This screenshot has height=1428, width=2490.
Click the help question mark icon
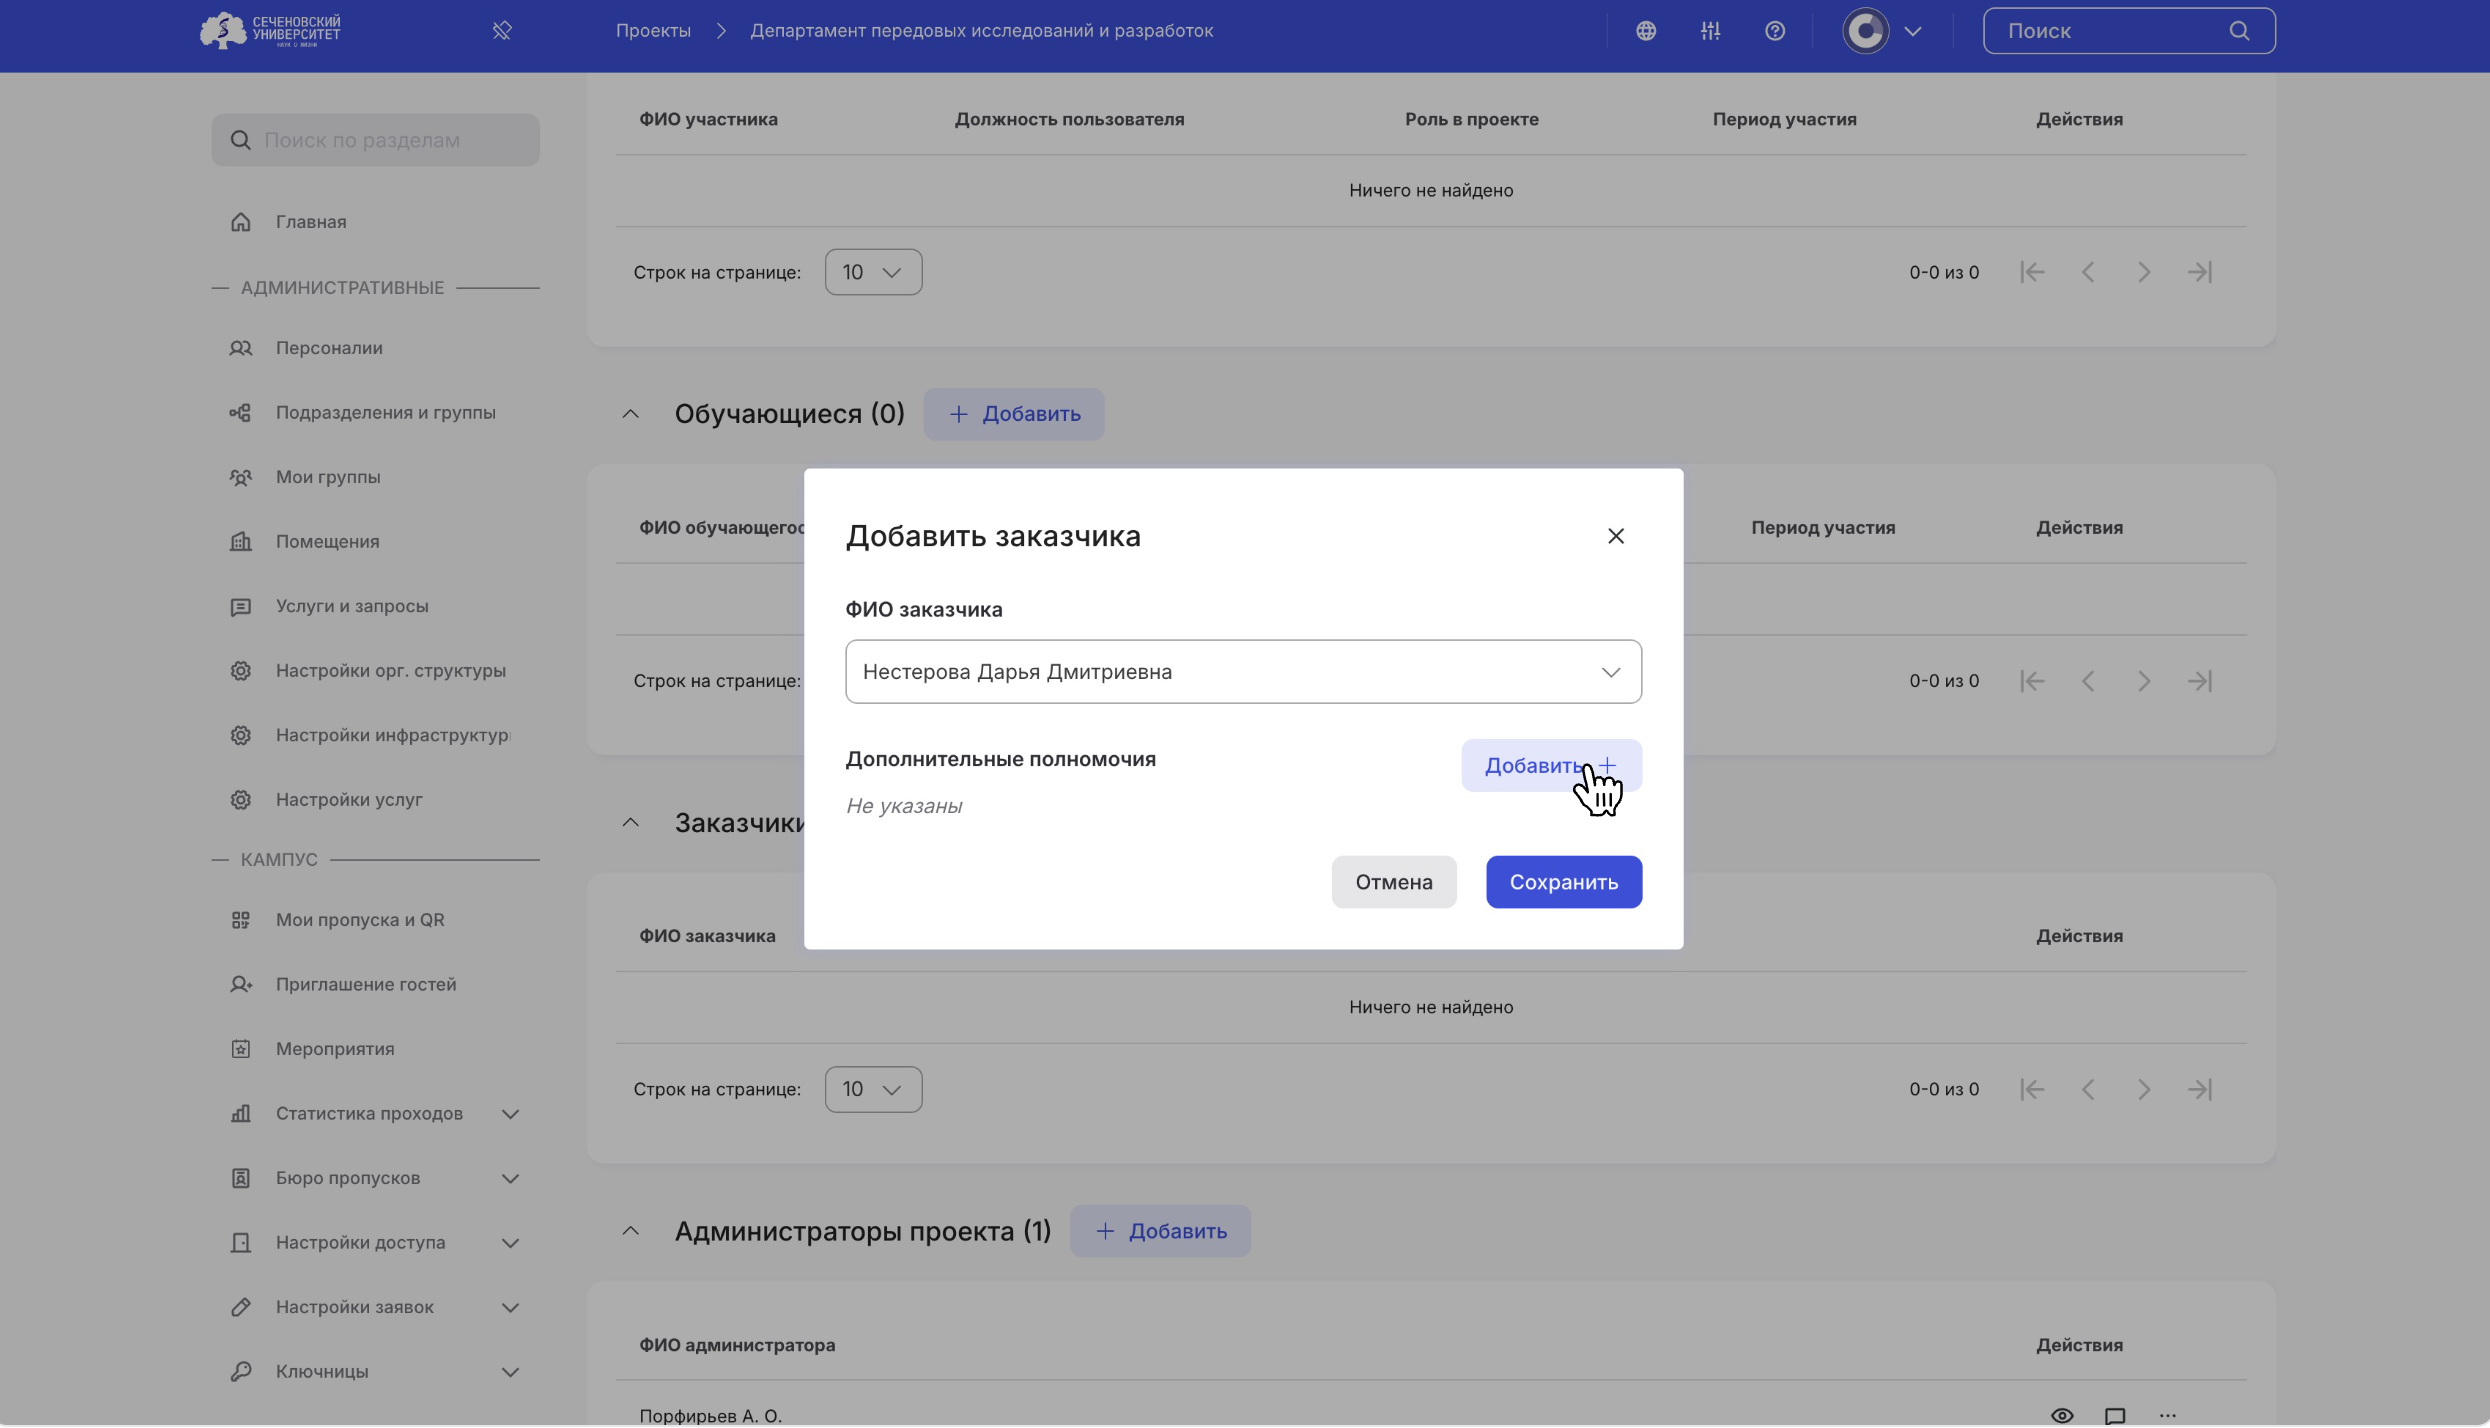pyautogui.click(x=1774, y=31)
